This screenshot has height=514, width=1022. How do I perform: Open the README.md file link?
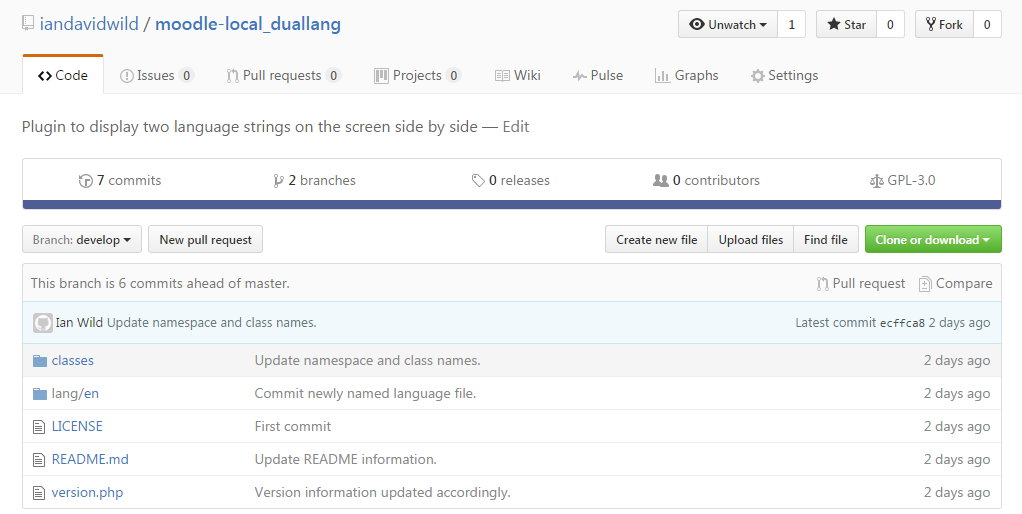tap(90, 459)
